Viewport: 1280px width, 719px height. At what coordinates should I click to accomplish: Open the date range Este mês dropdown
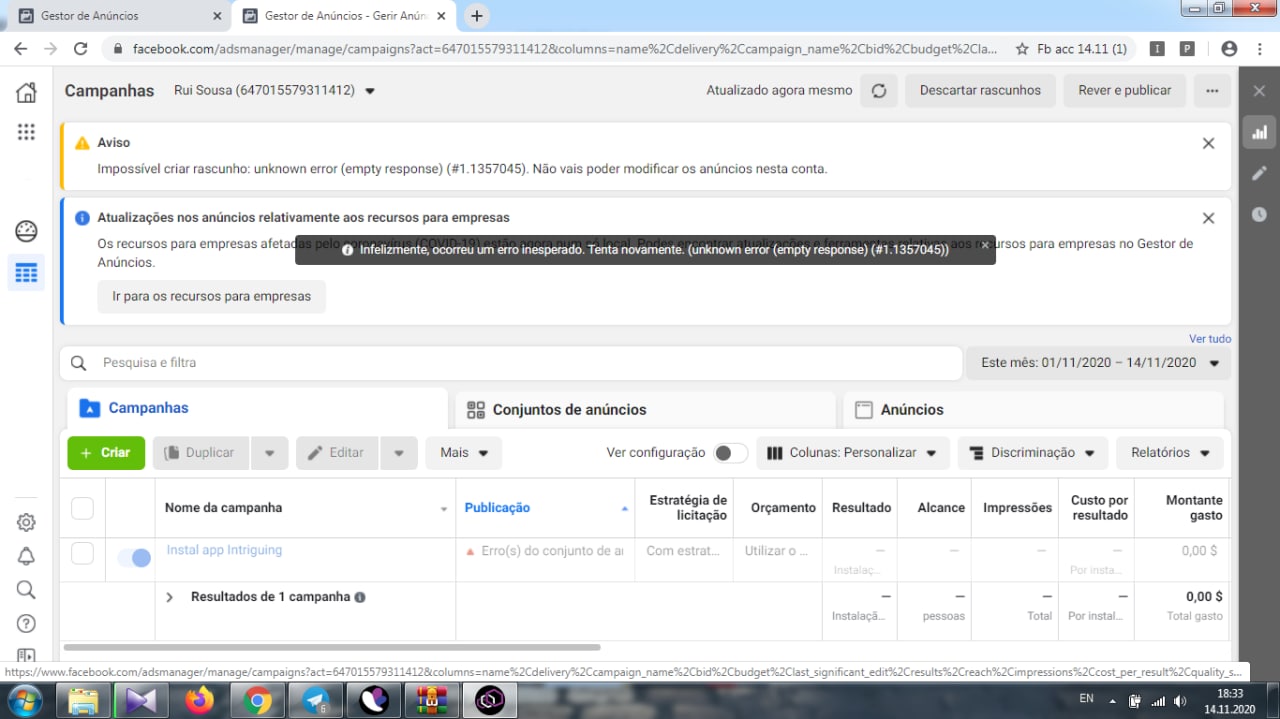coord(1097,363)
